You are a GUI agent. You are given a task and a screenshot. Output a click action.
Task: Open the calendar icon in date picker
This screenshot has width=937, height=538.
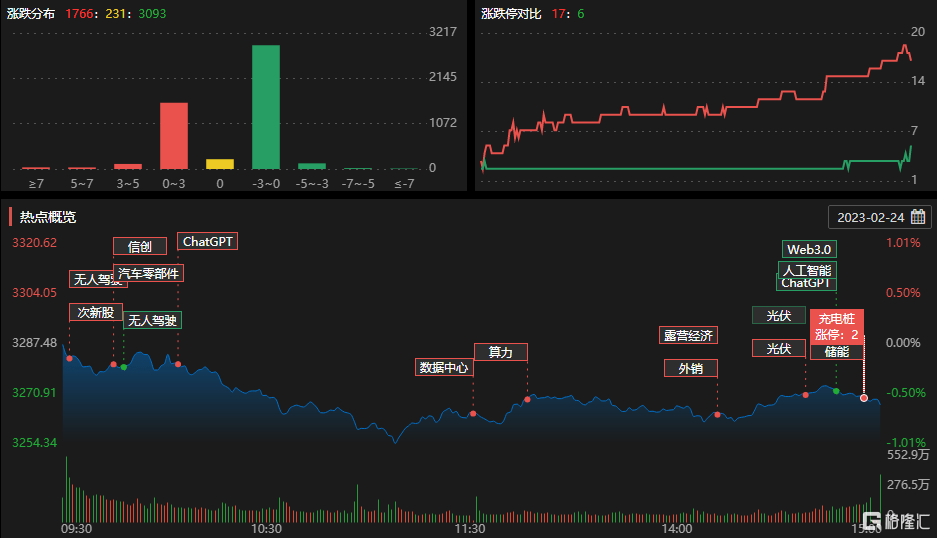[x=917, y=217]
